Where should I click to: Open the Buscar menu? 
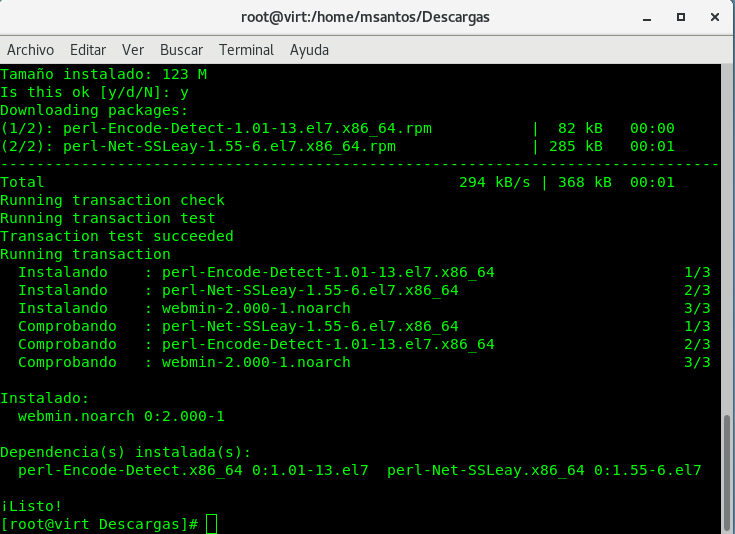click(x=181, y=49)
